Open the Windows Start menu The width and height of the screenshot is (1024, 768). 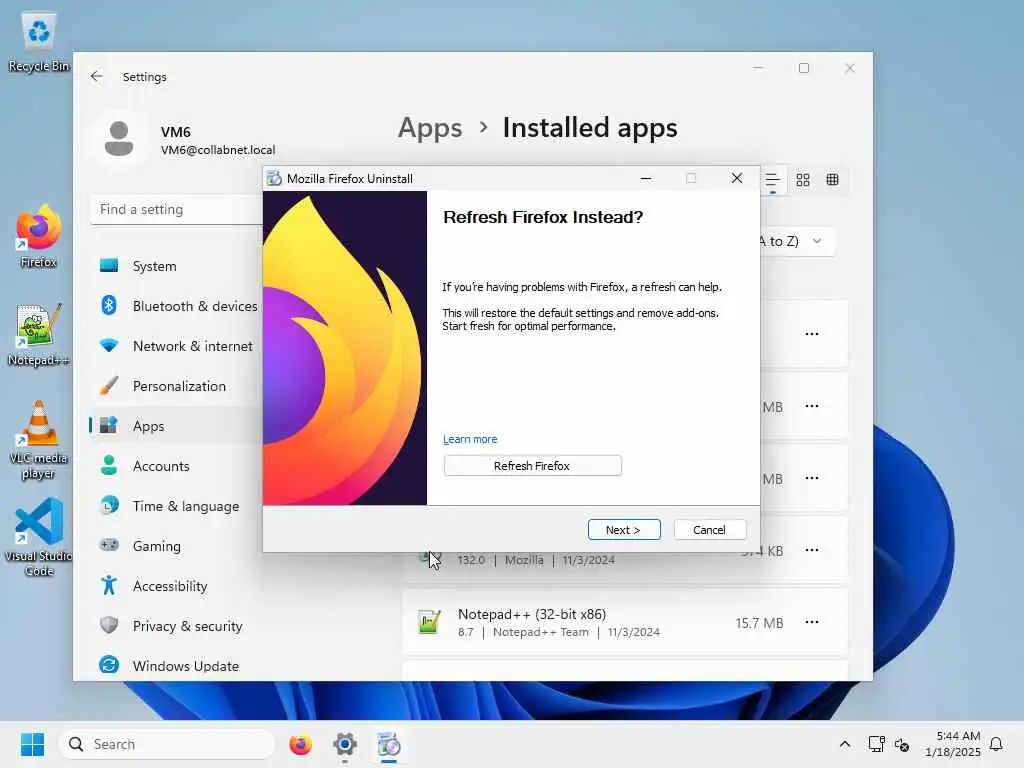click(33, 744)
